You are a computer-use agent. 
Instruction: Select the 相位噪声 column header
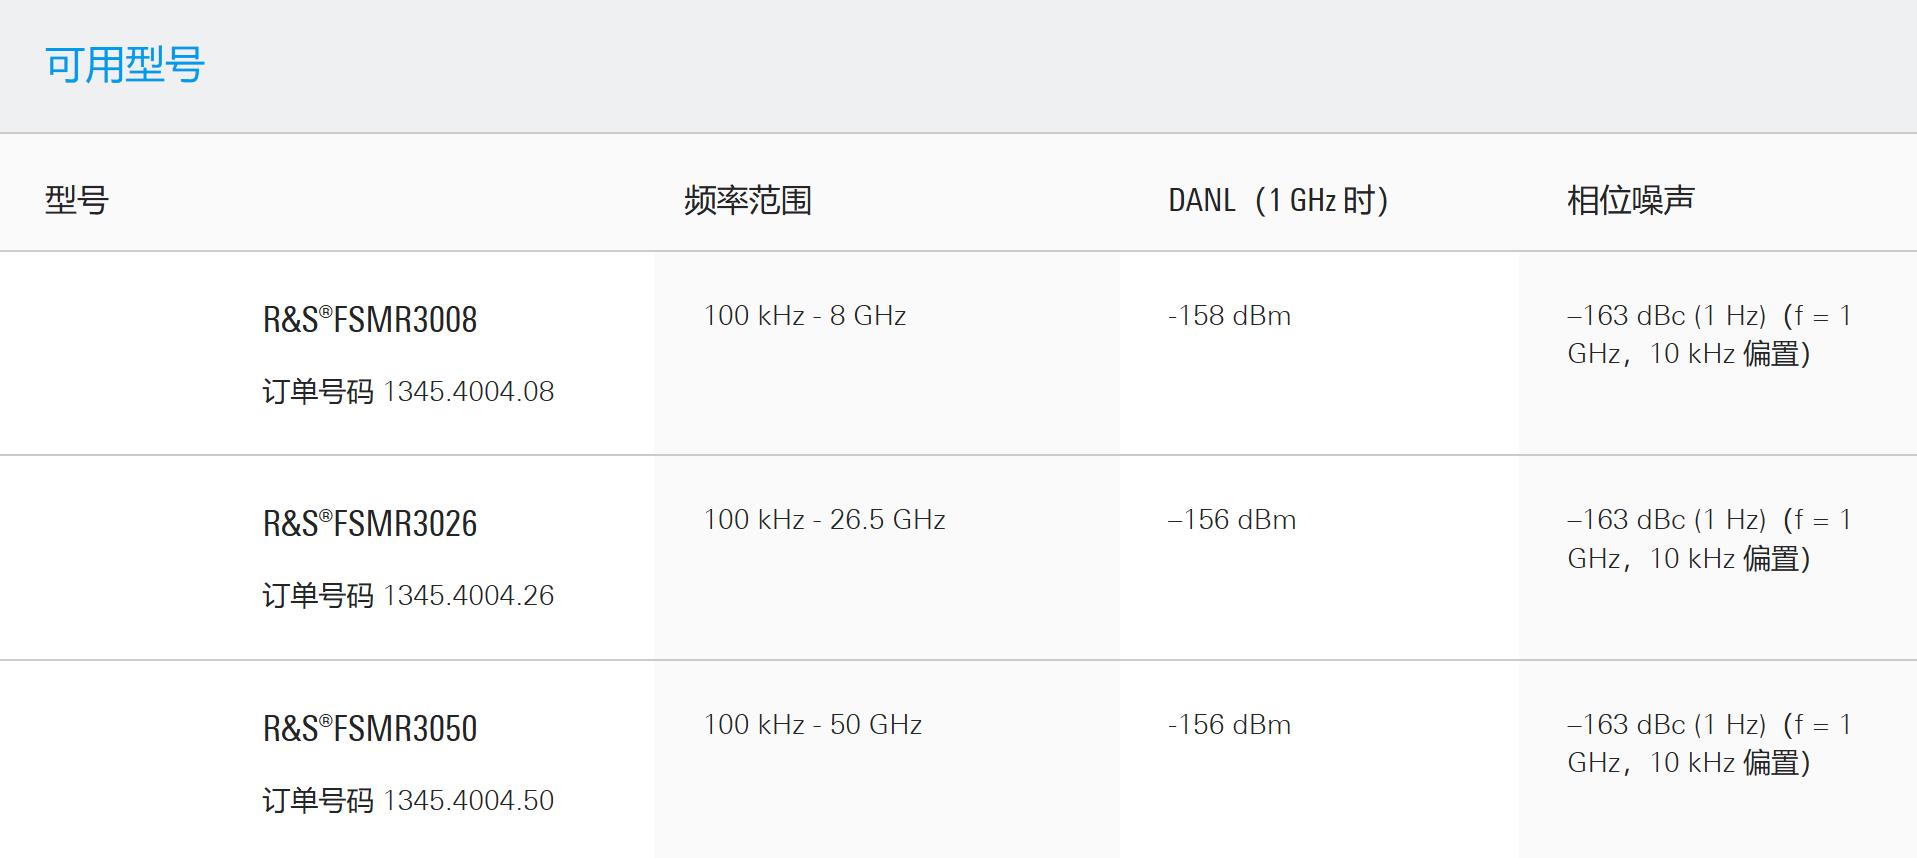[1631, 200]
